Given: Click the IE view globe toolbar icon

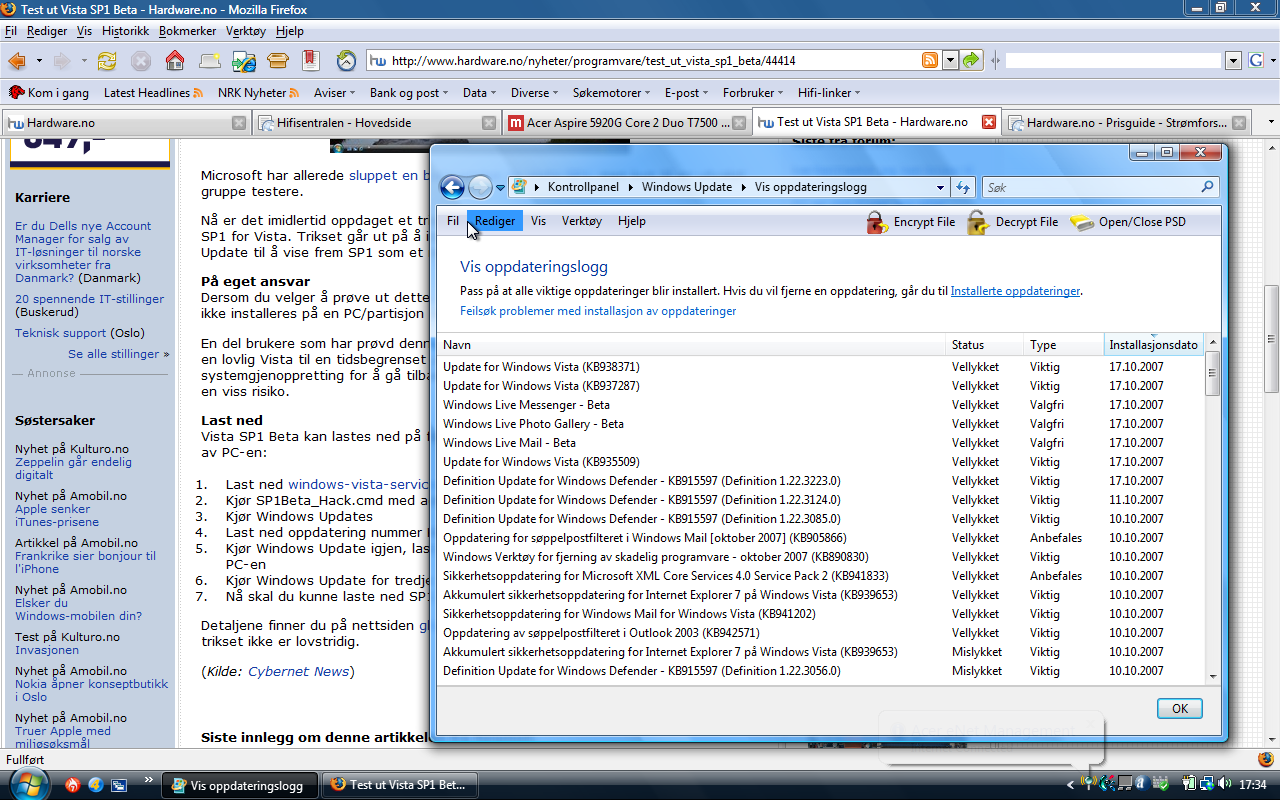Looking at the screenshot, I should tap(244, 61).
